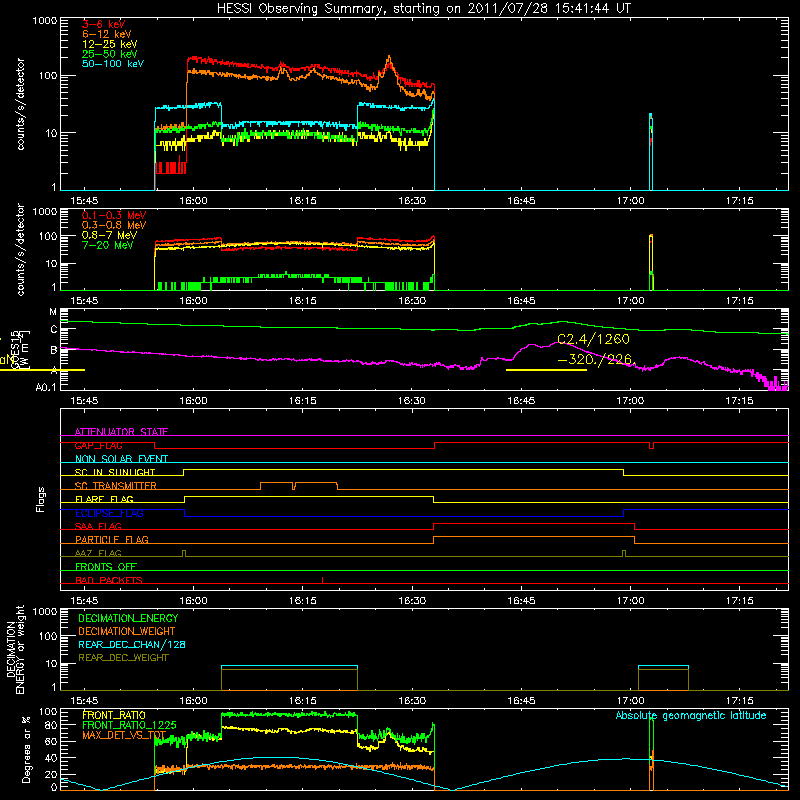Click the vertical Flags axis title
The image size is (800, 800).
[x=41, y=499]
